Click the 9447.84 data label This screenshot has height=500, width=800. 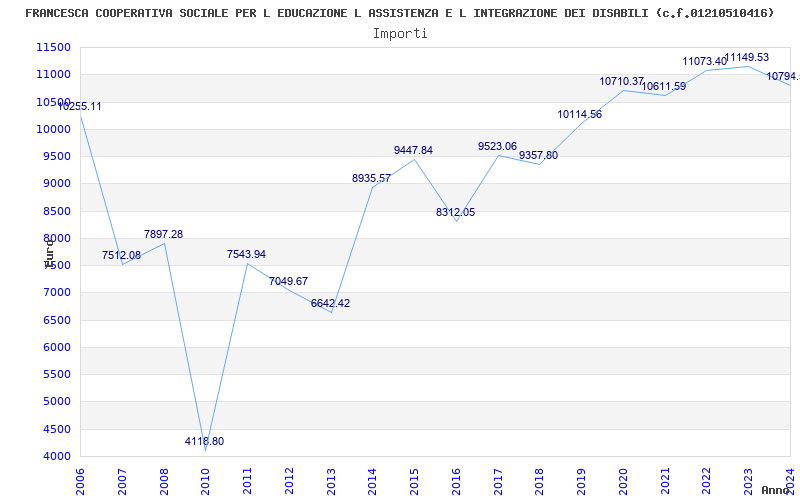click(413, 150)
